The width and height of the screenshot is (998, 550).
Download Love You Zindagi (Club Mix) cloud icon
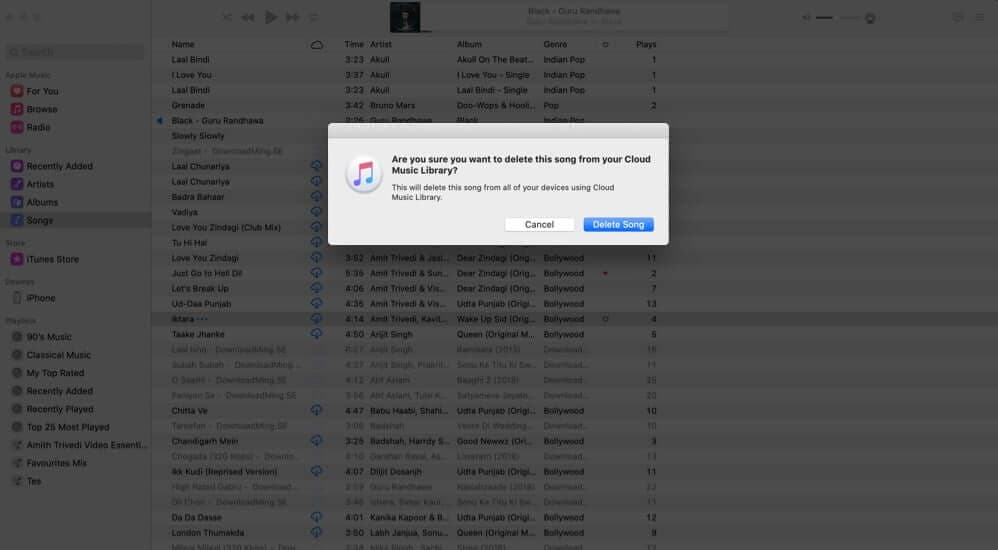tap(316, 227)
